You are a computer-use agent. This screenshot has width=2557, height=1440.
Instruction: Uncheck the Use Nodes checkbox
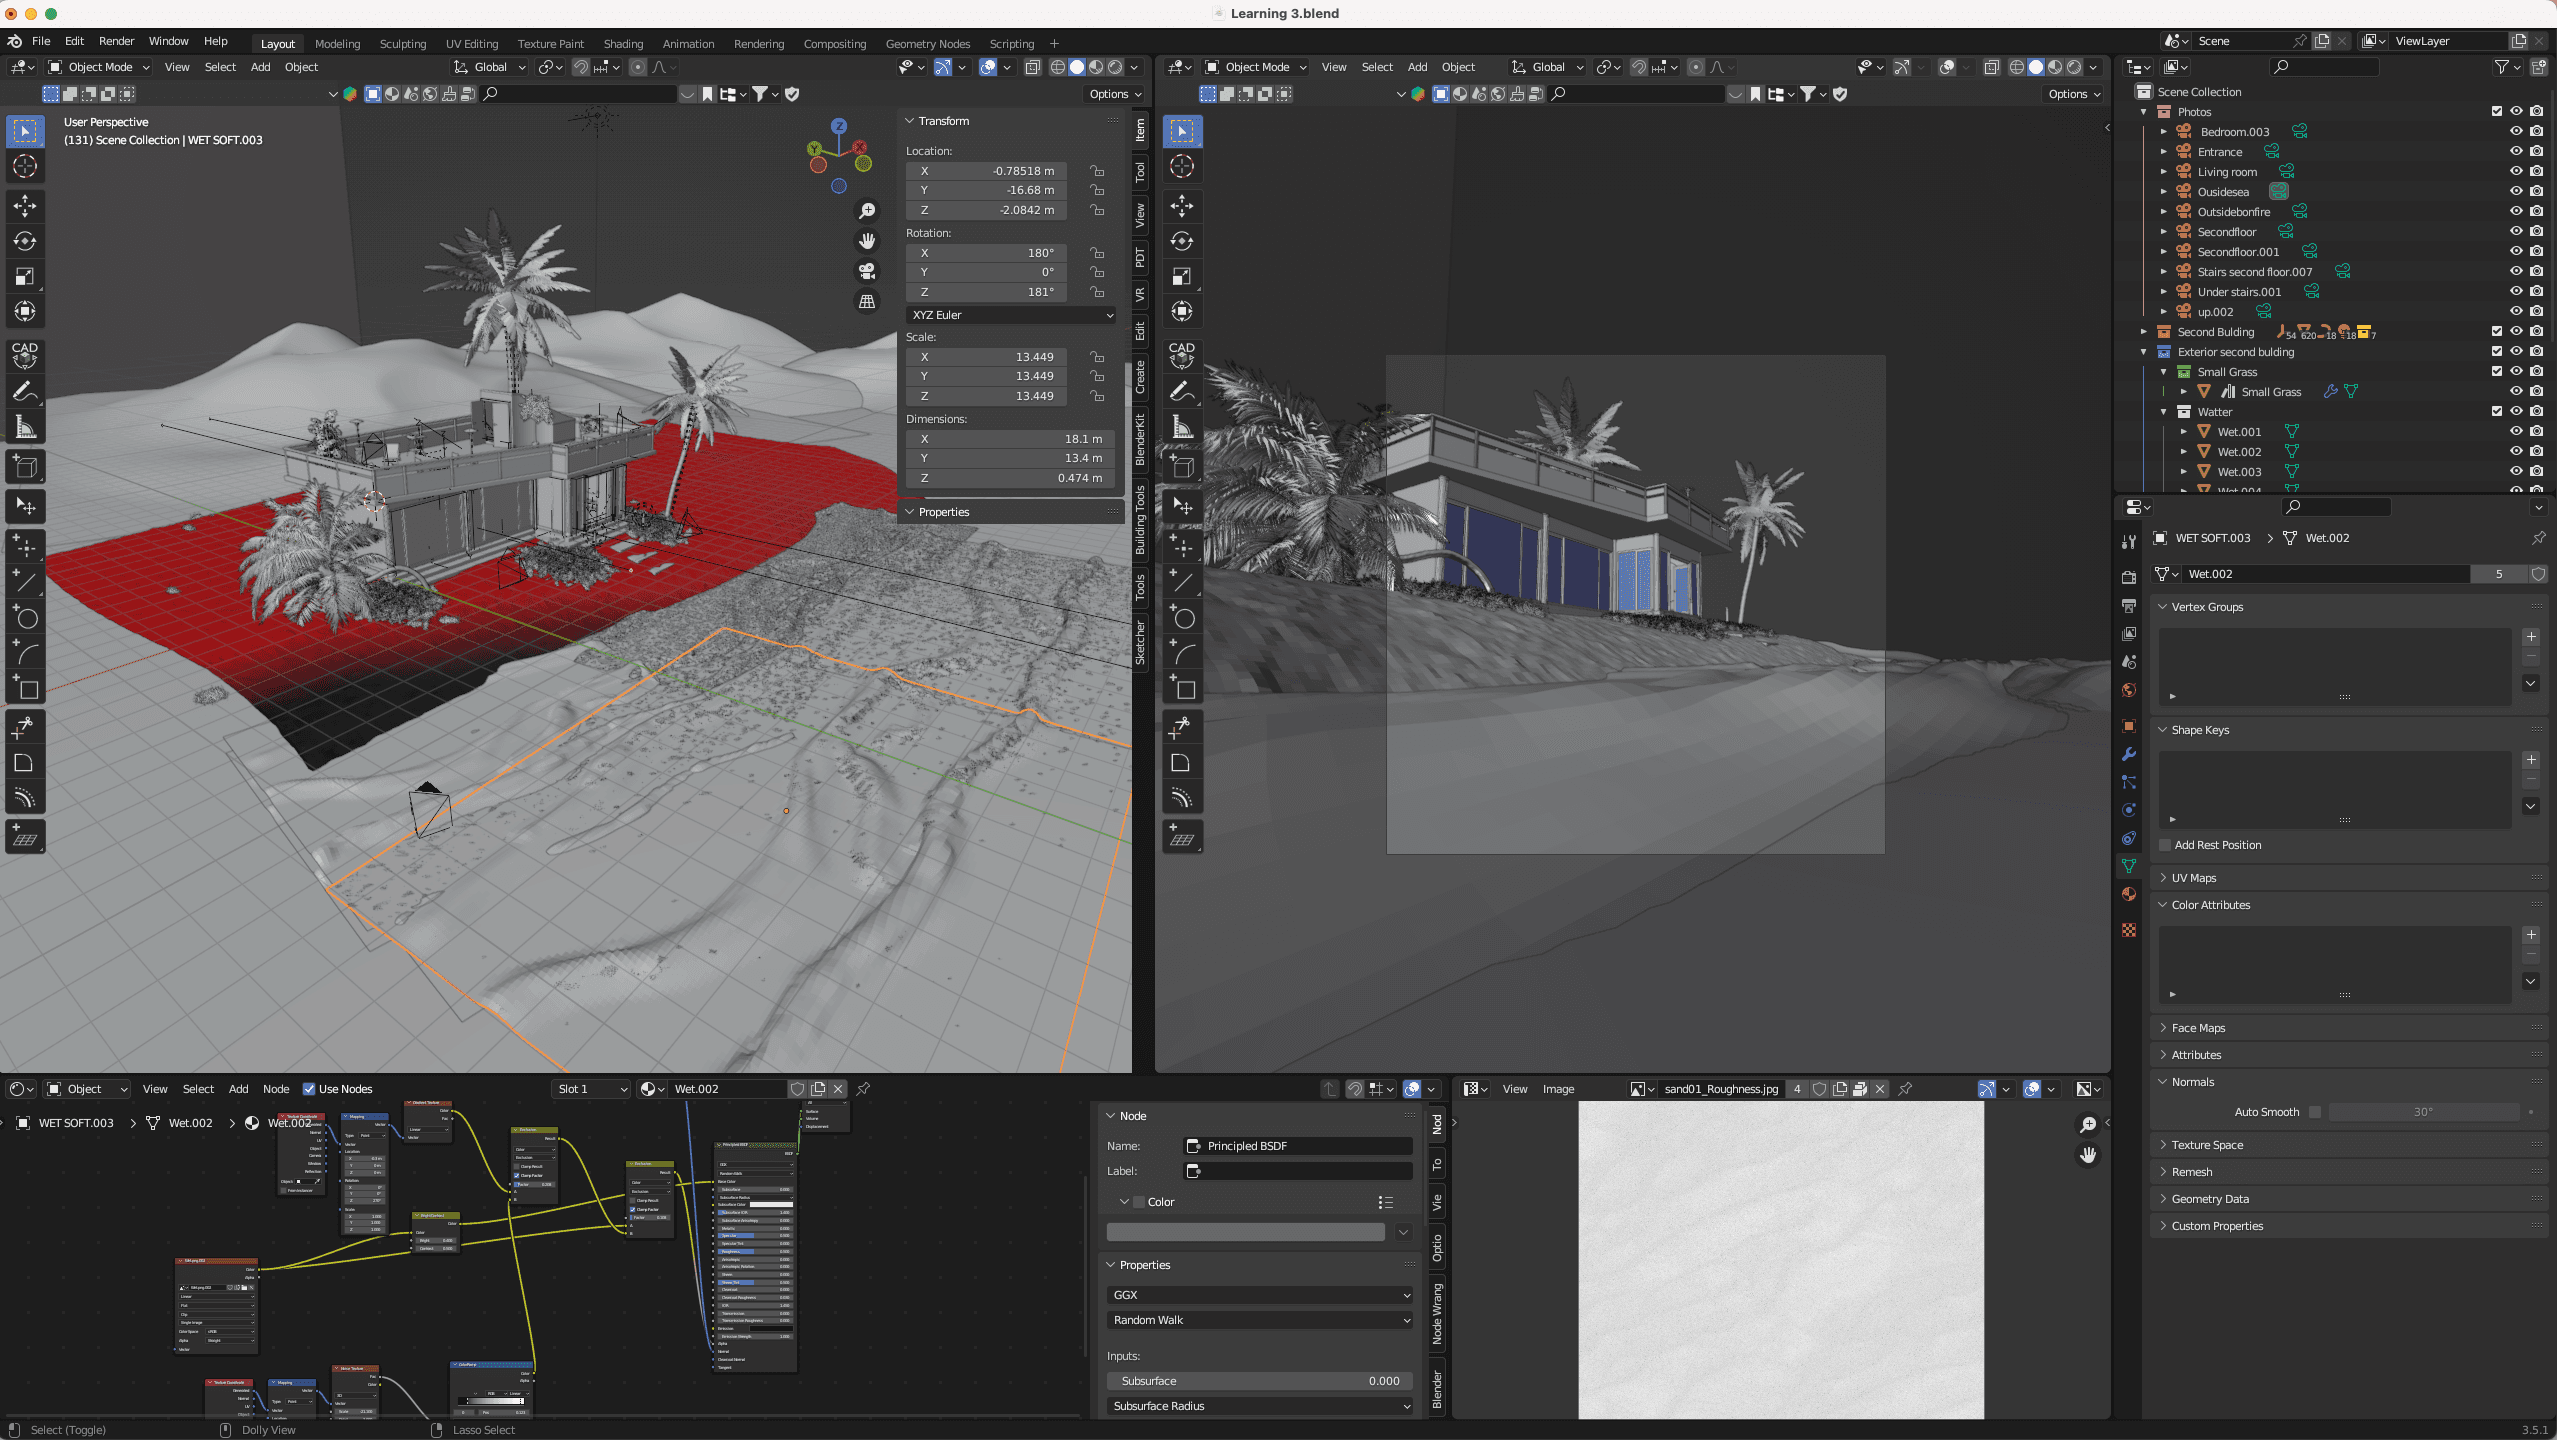309,1089
